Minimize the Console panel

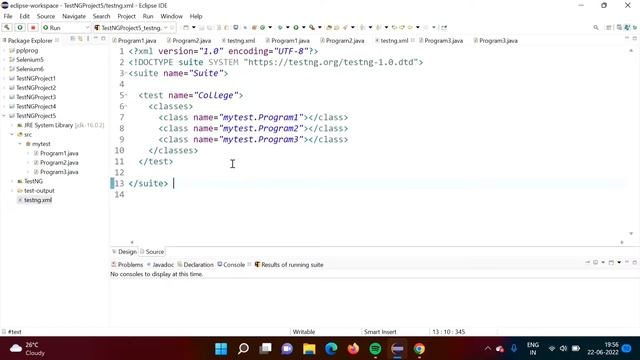point(627,262)
